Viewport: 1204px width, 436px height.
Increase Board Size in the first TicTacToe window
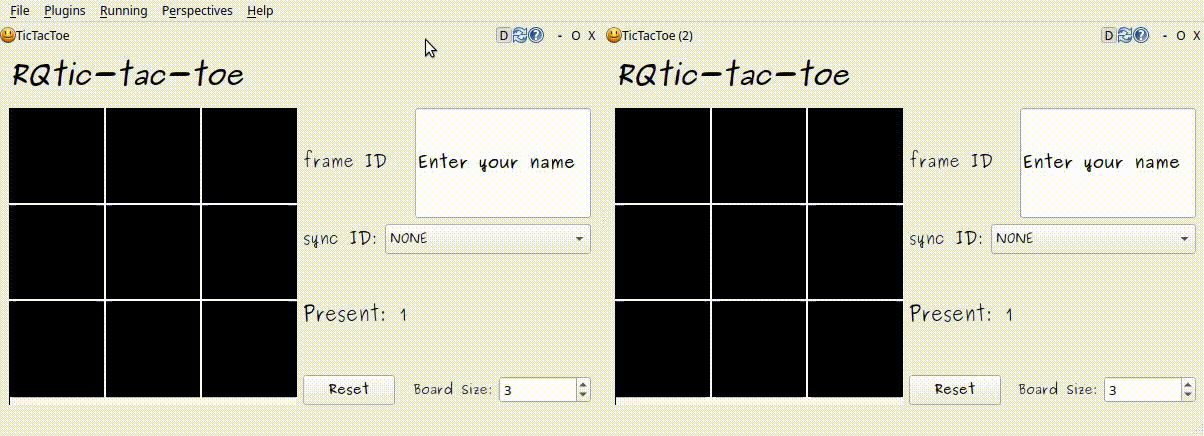tap(584, 384)
